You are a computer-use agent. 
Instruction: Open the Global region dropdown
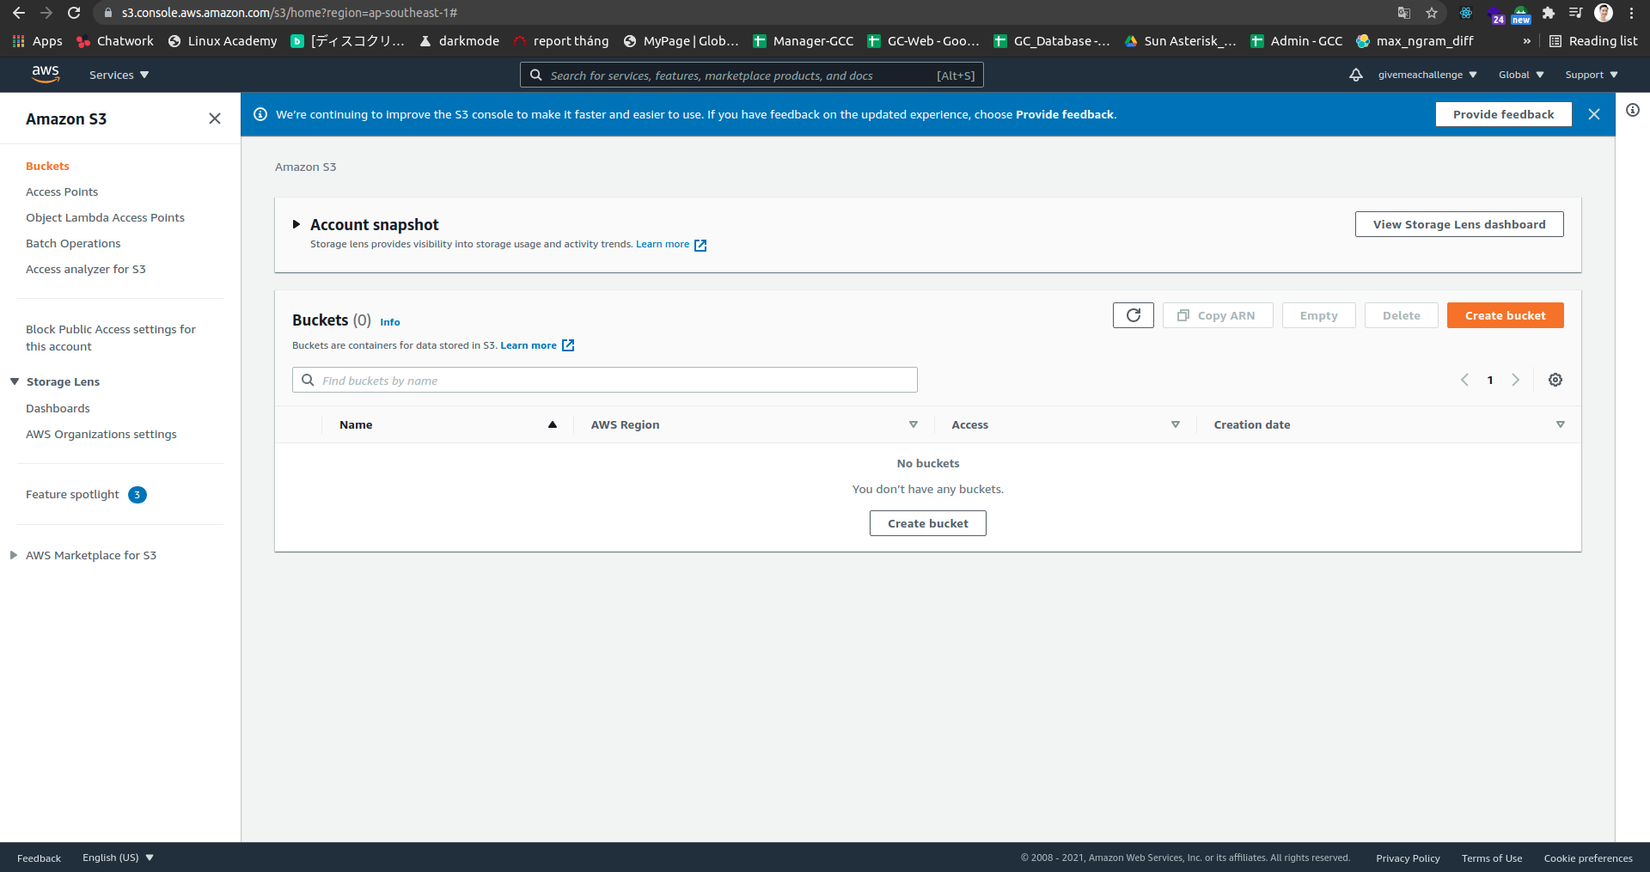pyautogui.click(x=1521, y=75)
